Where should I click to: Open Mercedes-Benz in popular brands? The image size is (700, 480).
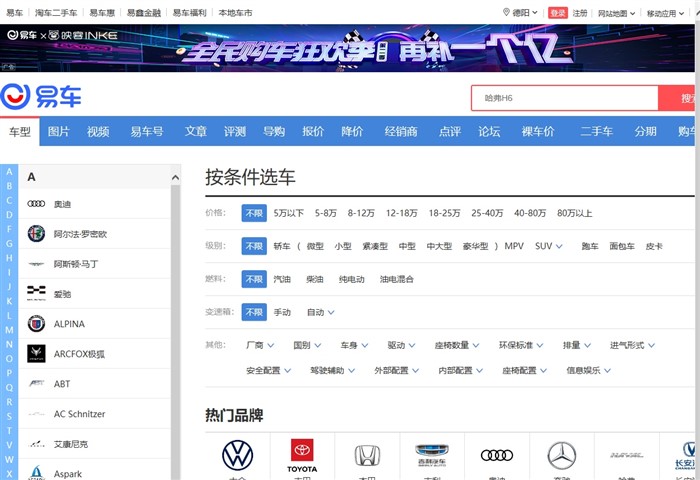click(562, 456)
